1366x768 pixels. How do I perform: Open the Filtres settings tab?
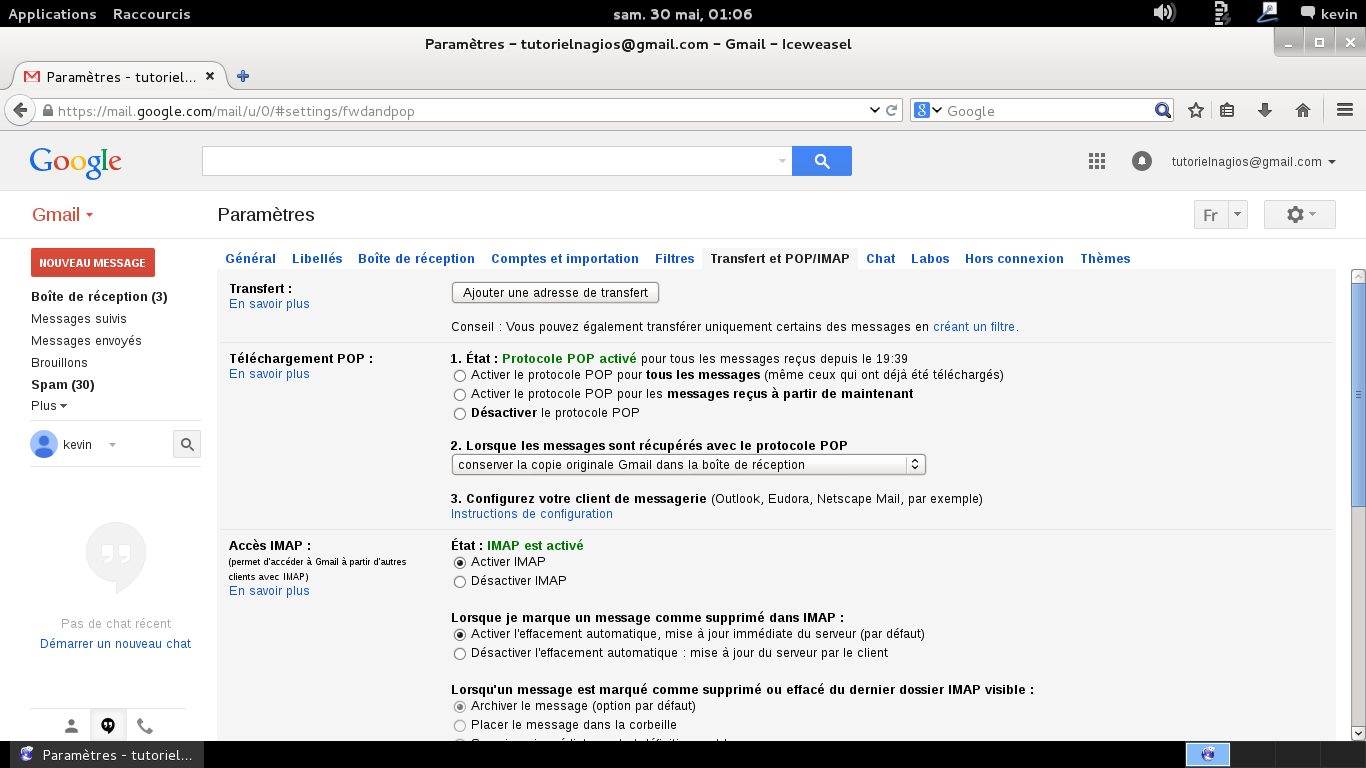tap(675, 259)
